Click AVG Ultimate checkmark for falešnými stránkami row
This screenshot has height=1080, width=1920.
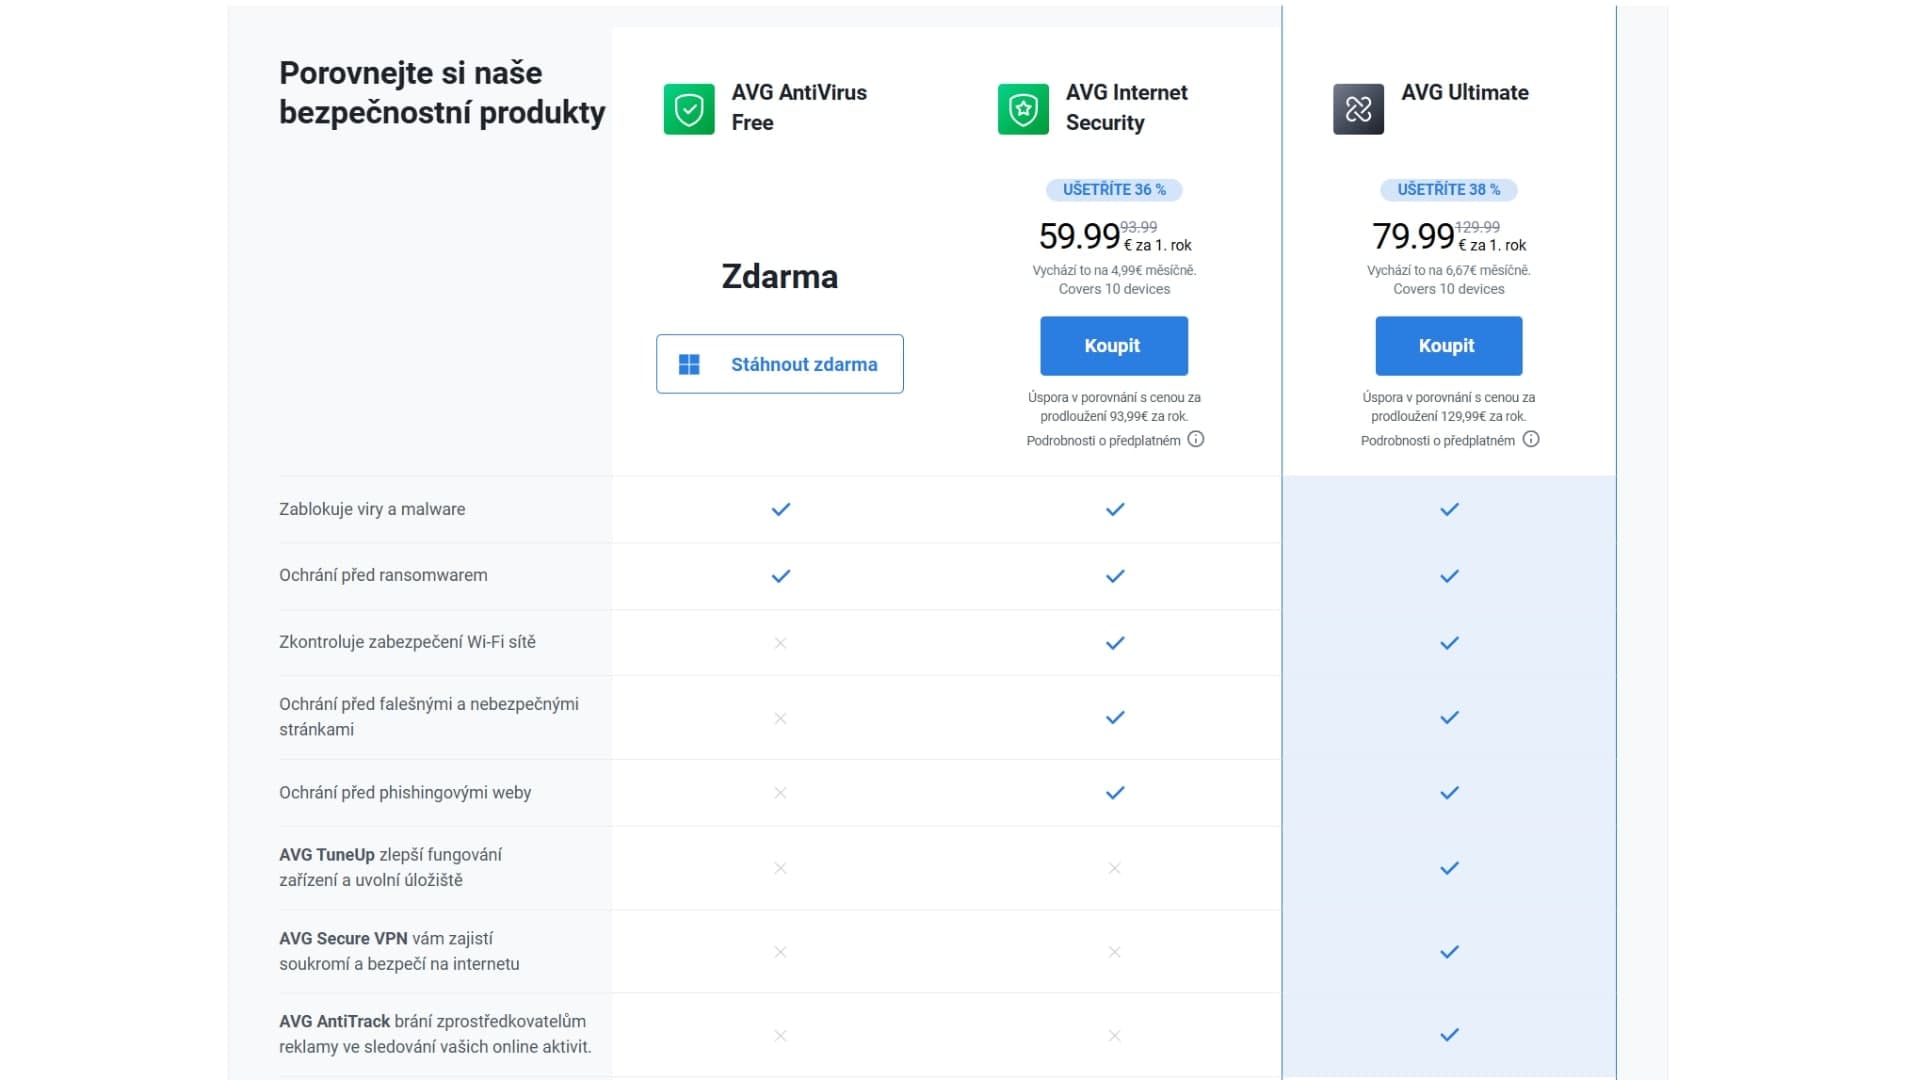[1449, 717]
